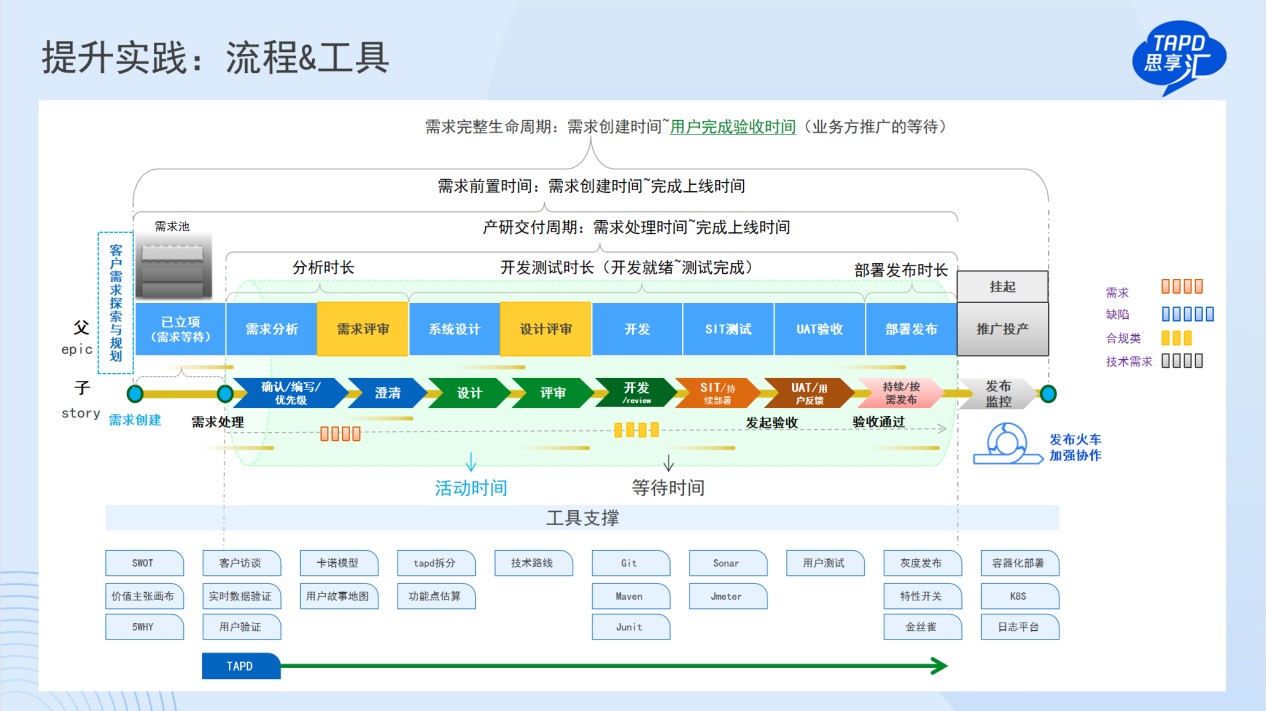Select the Jmeter tool box
Screen dimensions: 1266x711
[728, 596]
